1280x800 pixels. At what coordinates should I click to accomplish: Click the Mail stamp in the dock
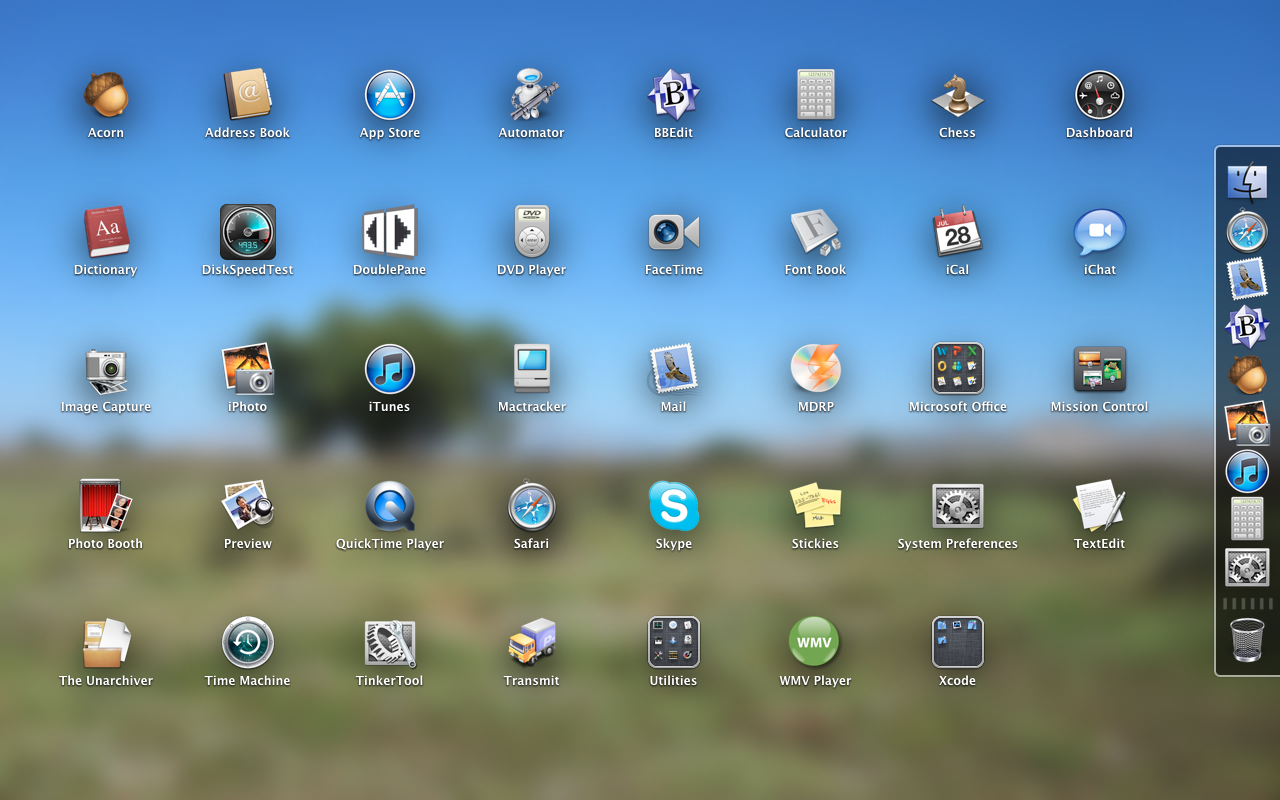(1247, 279)
